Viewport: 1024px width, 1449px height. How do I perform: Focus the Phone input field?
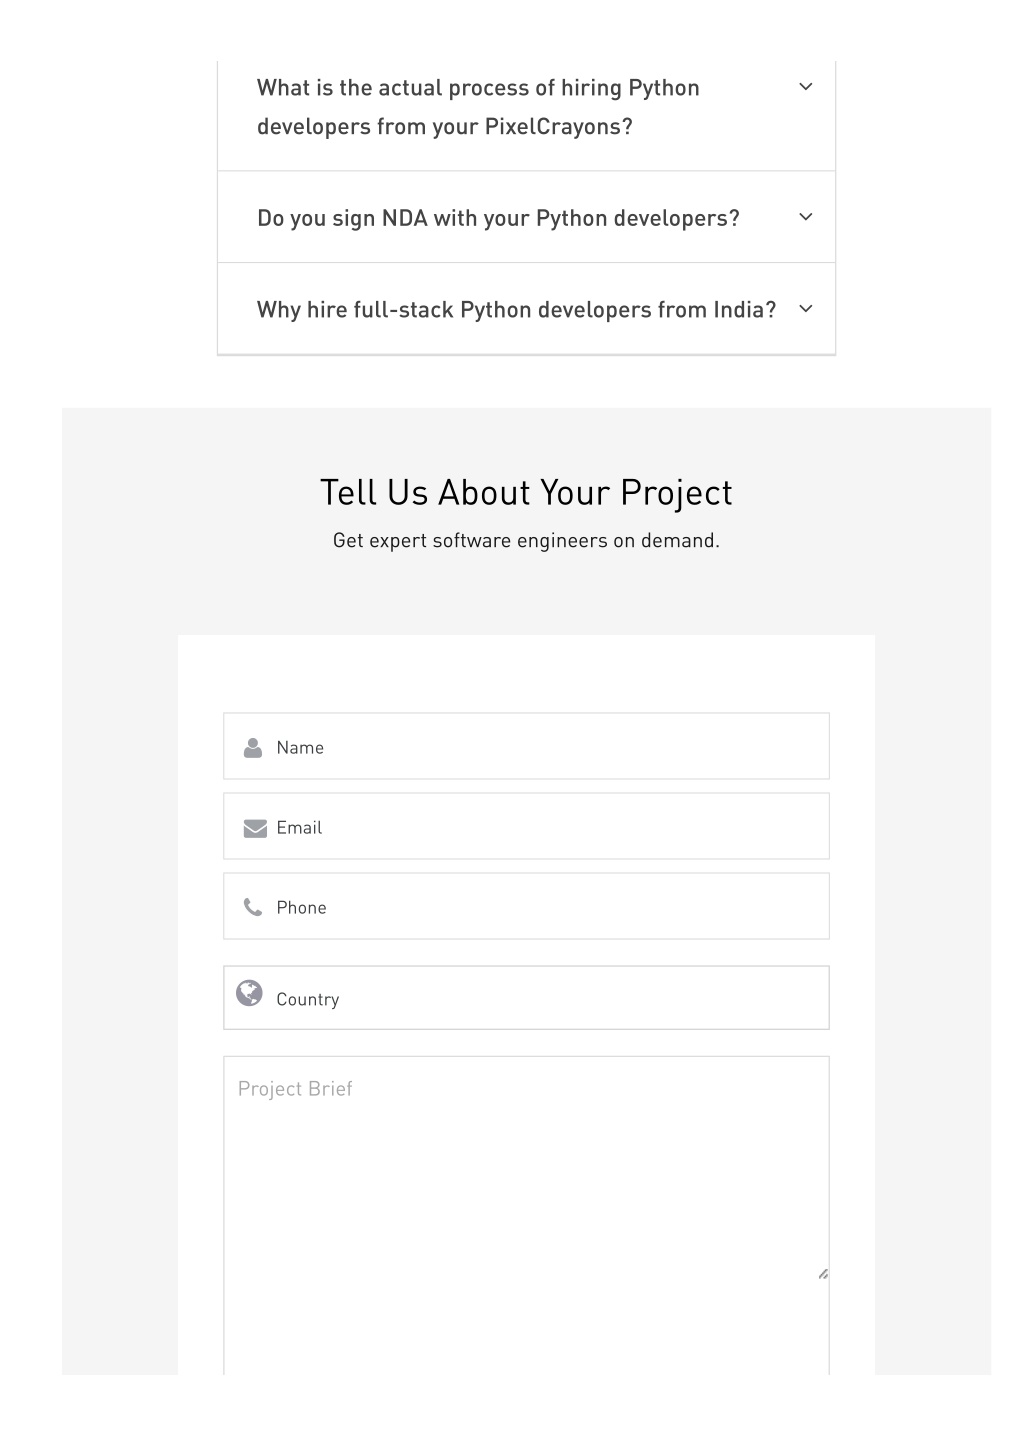(526, 906)
